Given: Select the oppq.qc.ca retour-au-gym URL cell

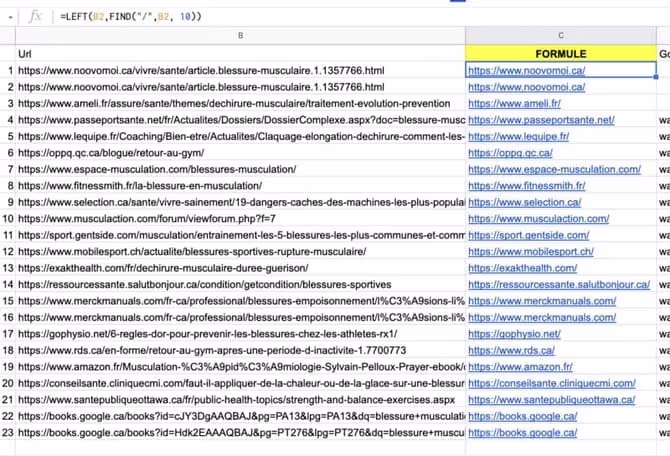Looking at the screenshot, I should coord(241,153).
